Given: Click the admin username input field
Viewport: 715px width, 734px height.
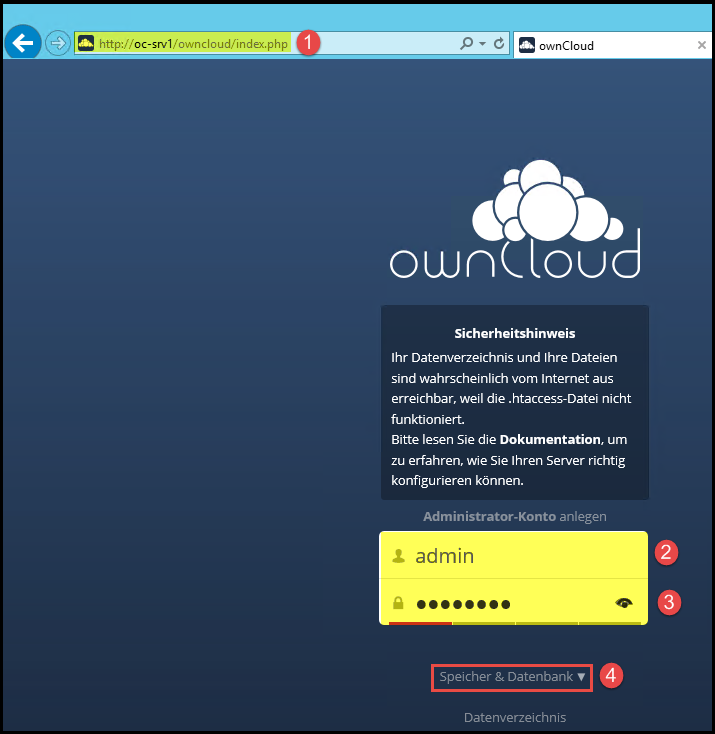Looking at the screenshot, I should tap(520, 556).
